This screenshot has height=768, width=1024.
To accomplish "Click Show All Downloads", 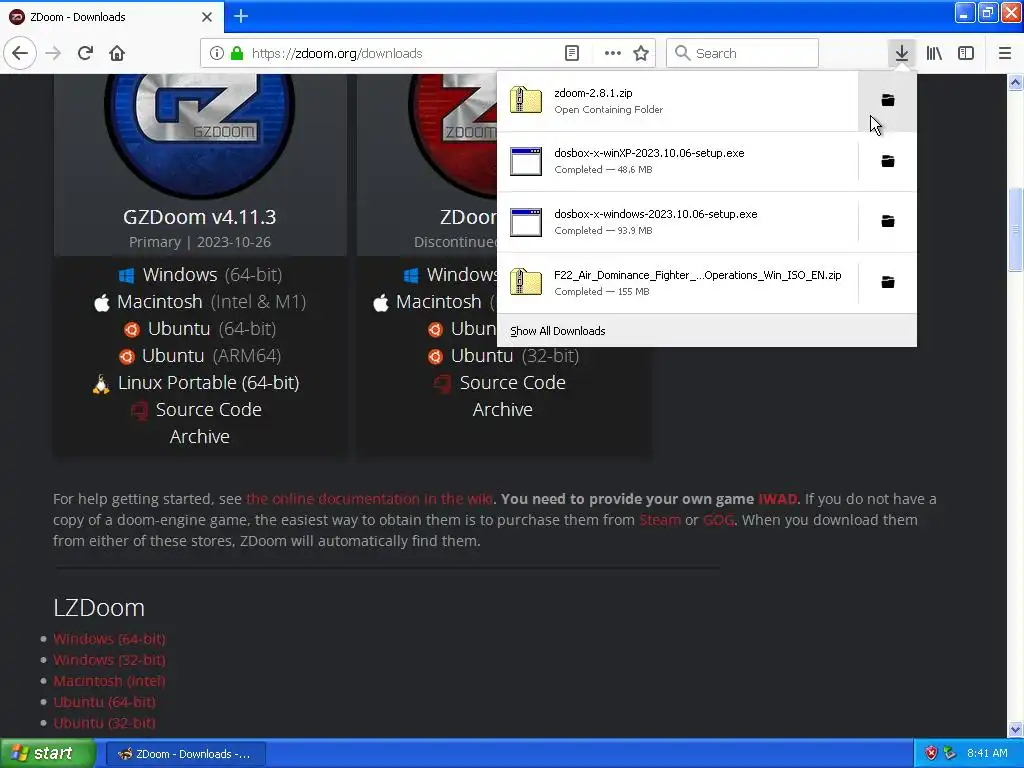I will [x=707, y=331].
